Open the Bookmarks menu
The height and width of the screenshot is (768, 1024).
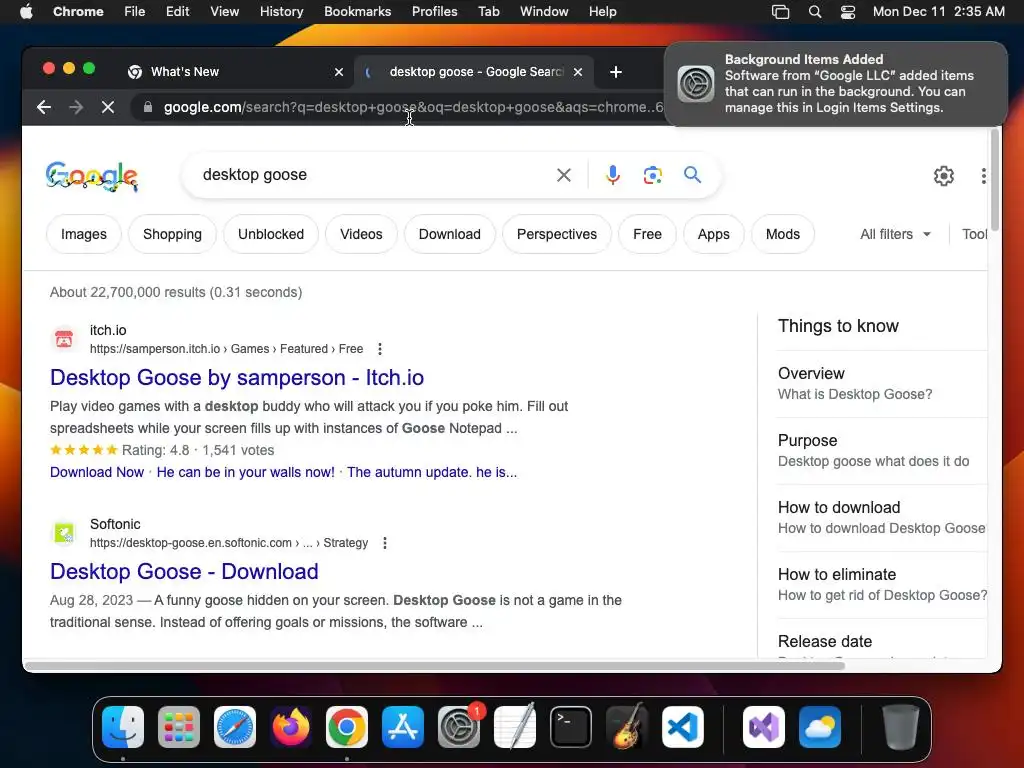click(357, 12)
